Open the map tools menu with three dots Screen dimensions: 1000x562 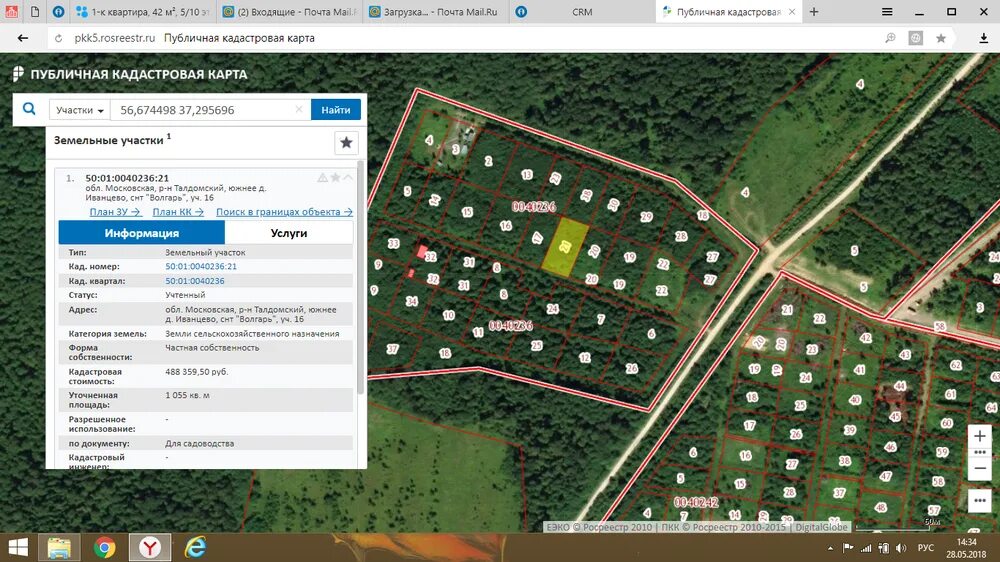click(x=980, y=501)
